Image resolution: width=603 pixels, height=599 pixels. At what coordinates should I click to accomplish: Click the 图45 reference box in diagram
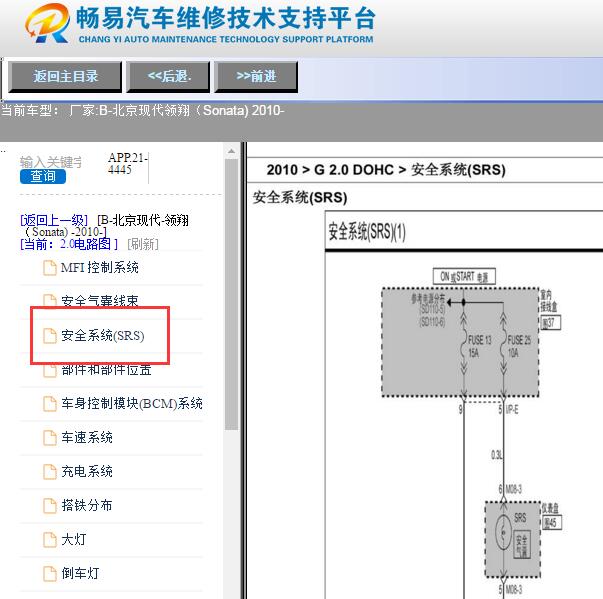(x=551, y=522)
